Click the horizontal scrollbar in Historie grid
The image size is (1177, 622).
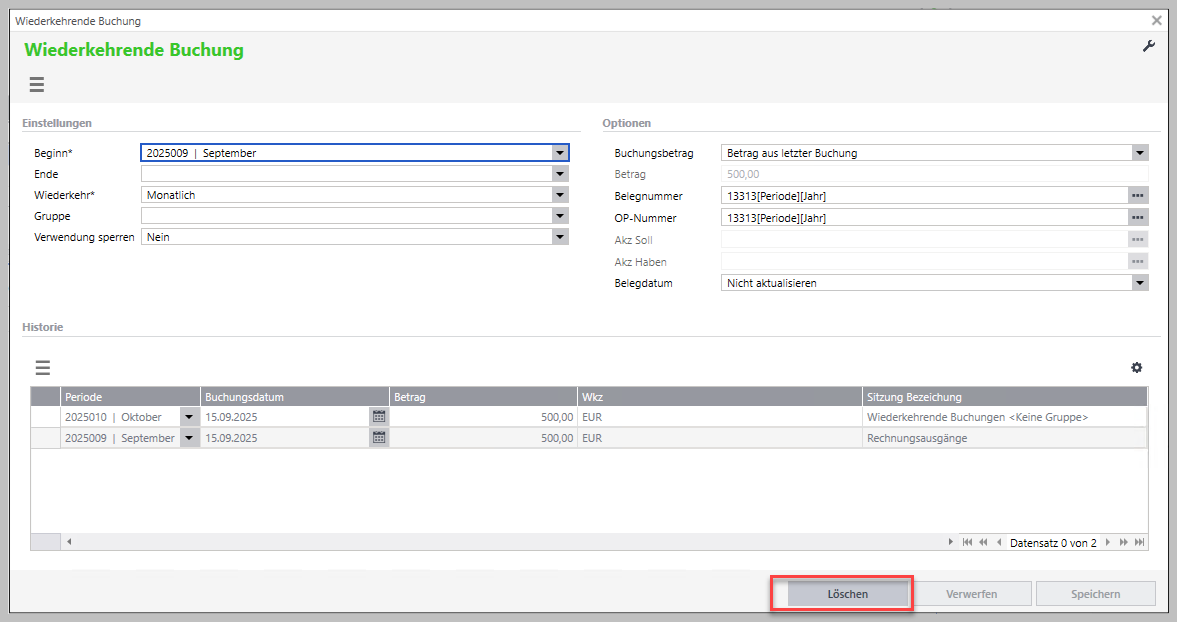coord(500,542)
